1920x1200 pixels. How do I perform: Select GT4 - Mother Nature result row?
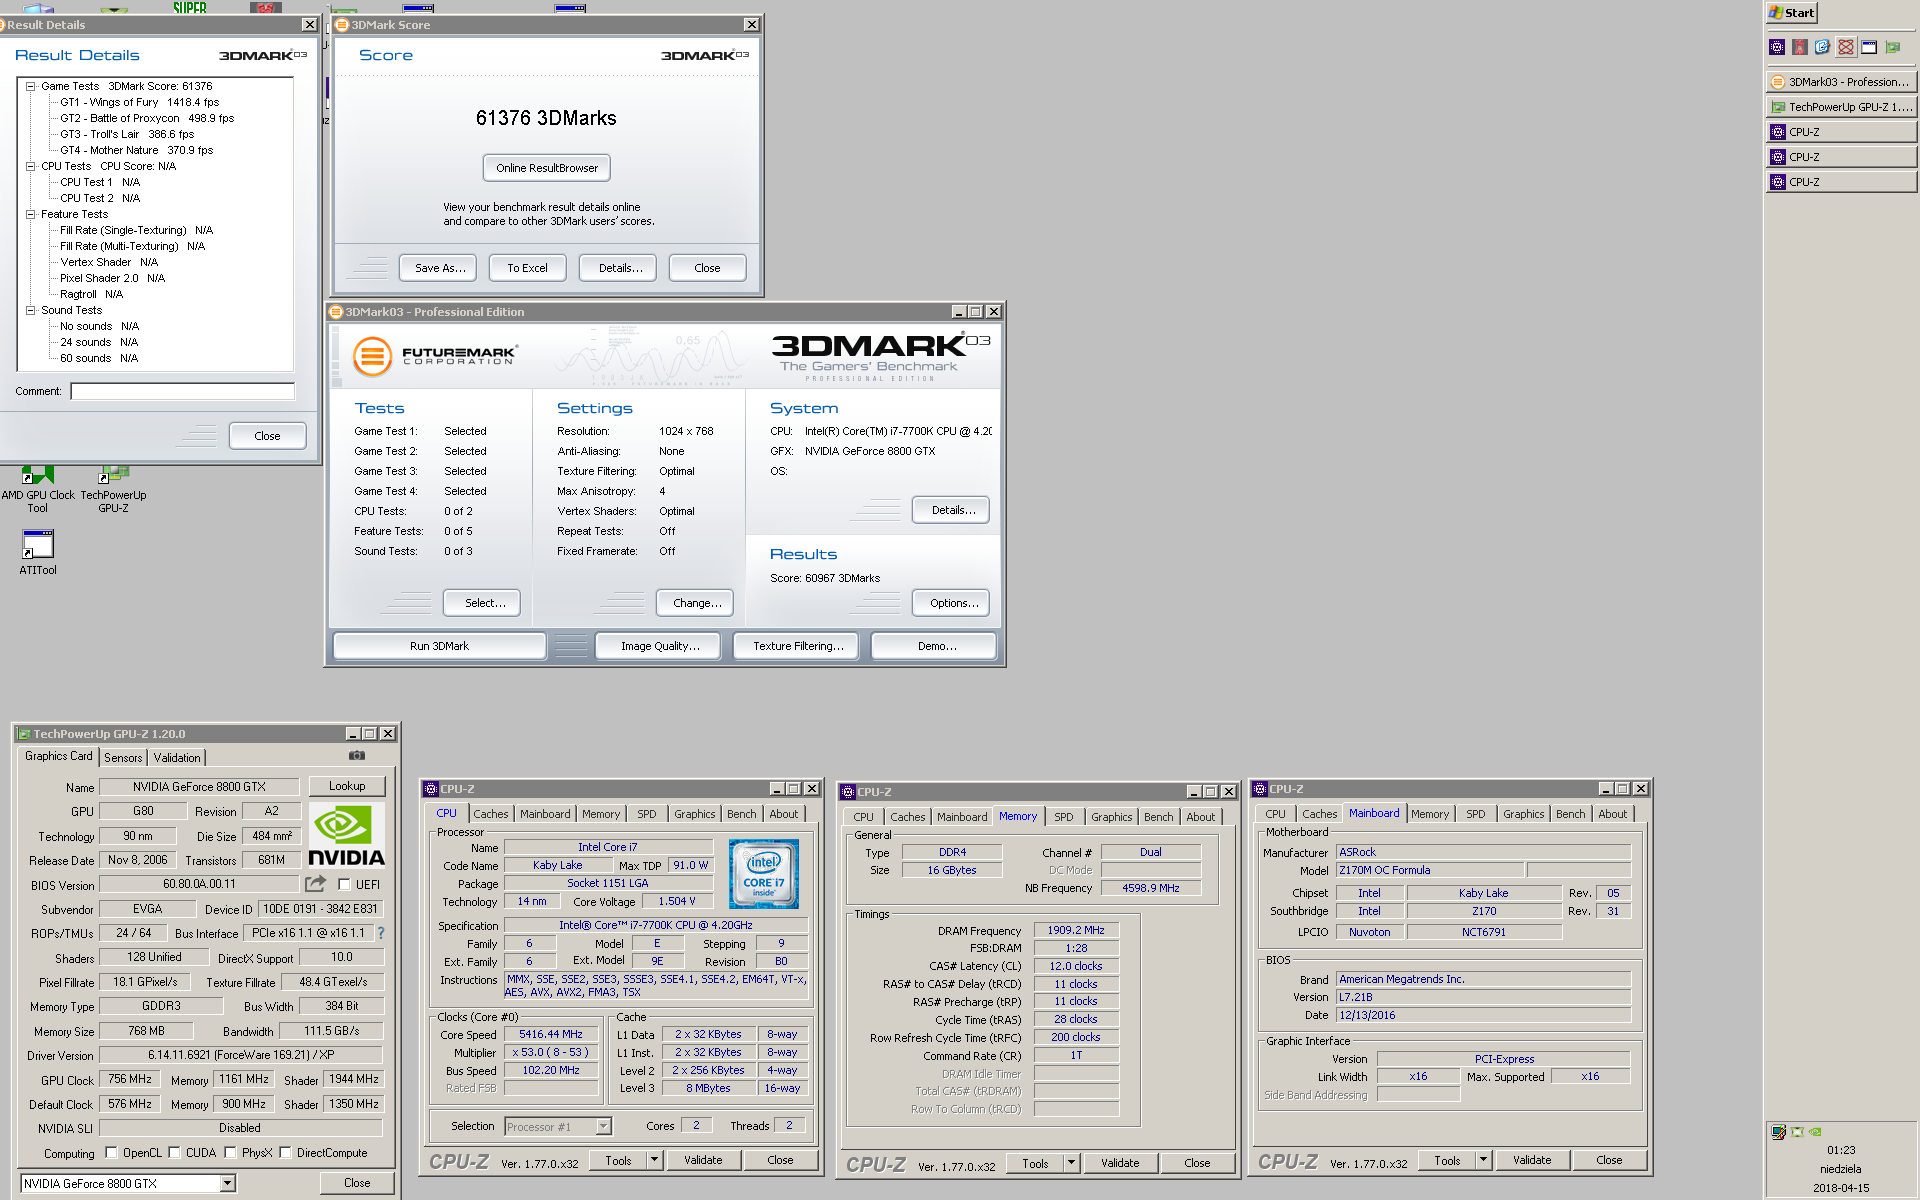tap(136, 150)
